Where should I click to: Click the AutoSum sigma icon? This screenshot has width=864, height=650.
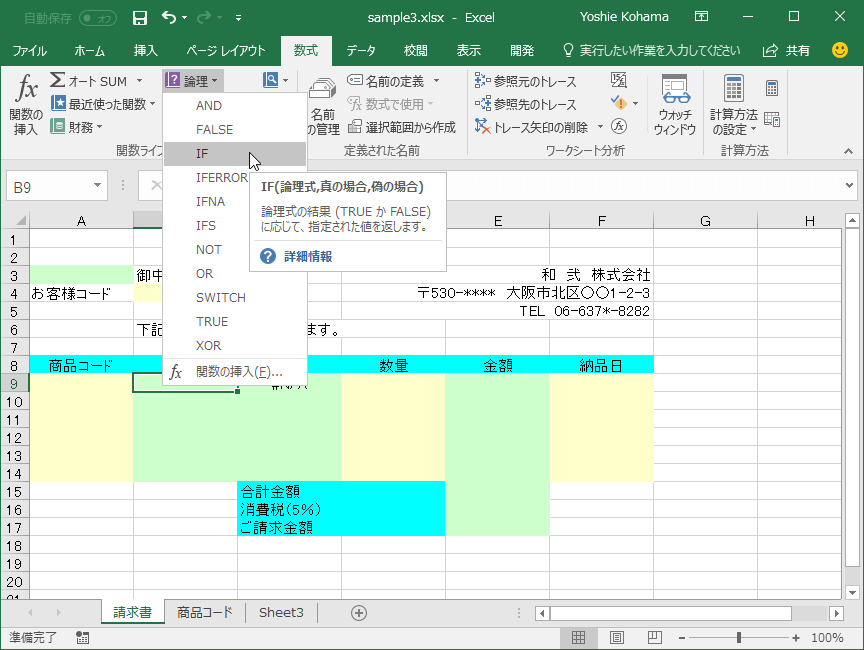(x=57, y=80)
